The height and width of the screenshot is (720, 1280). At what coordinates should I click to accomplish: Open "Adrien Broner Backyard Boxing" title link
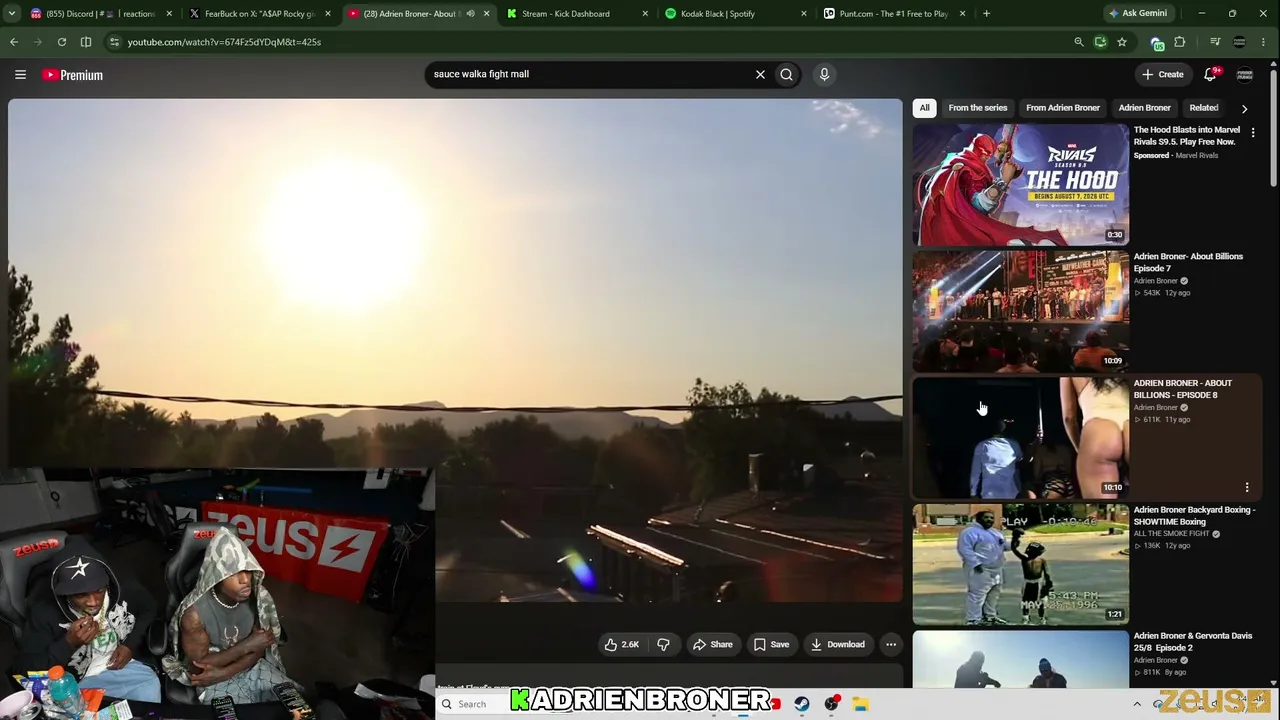1194,515
